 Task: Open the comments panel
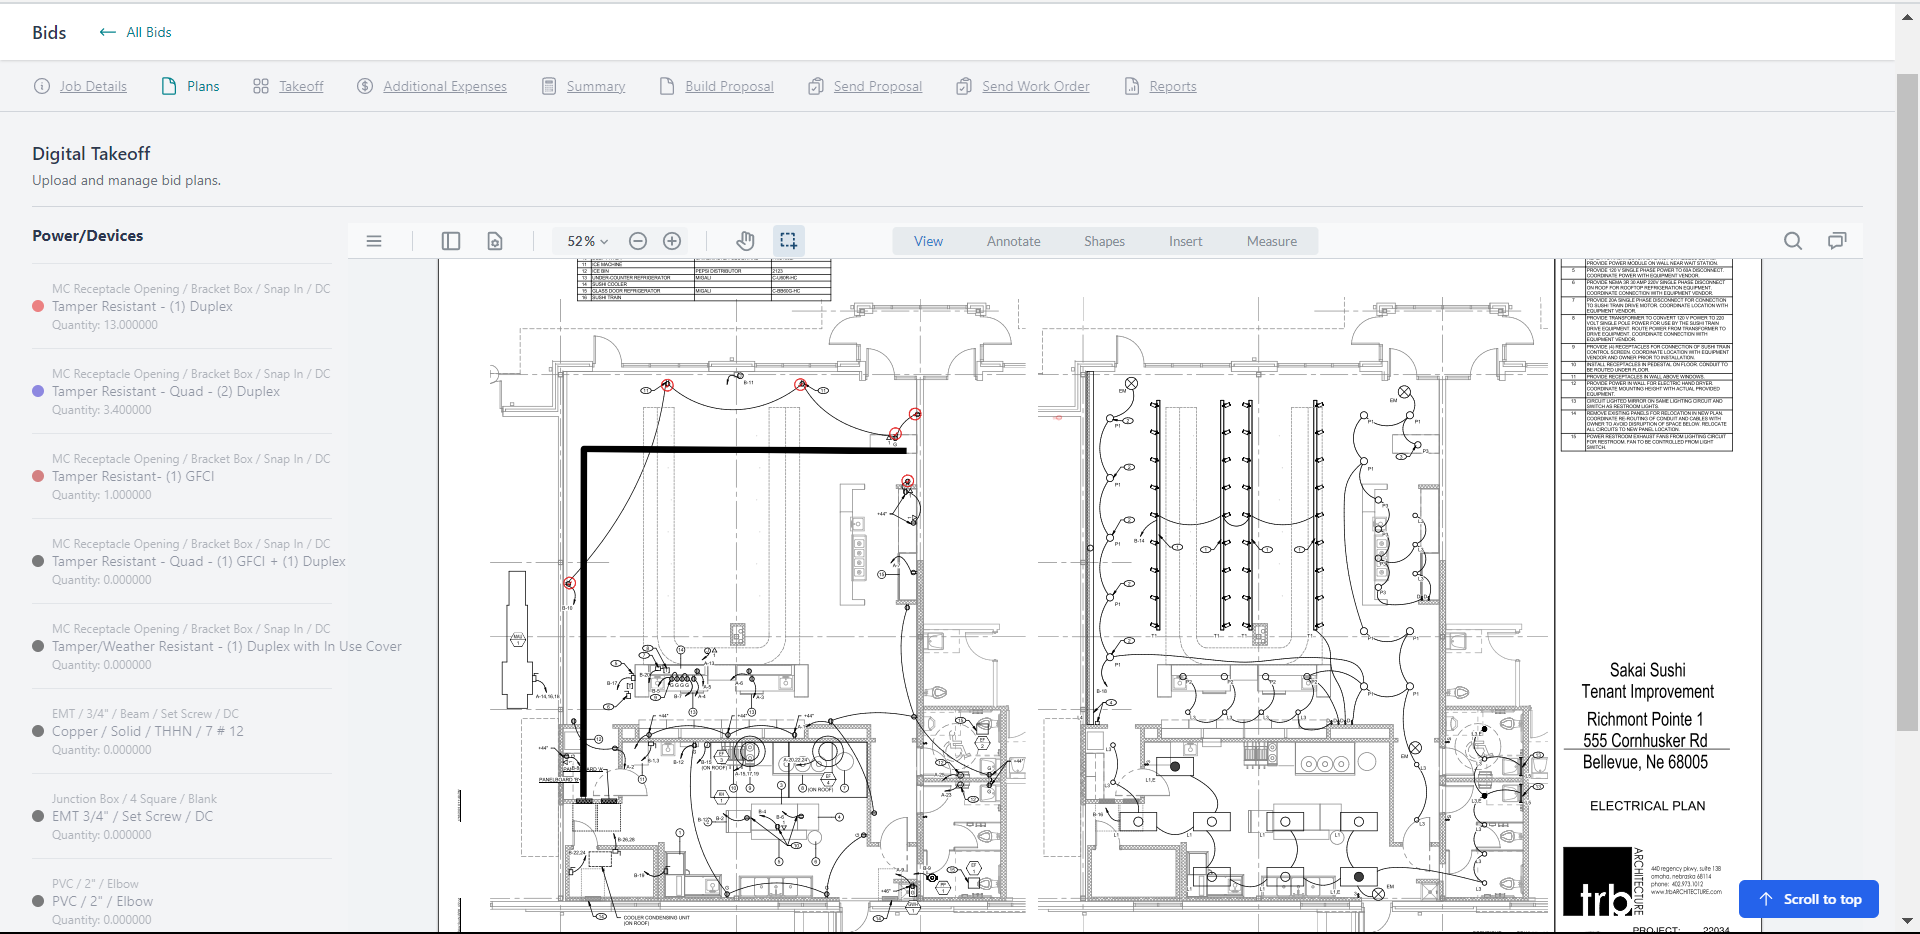point(1838,240)
